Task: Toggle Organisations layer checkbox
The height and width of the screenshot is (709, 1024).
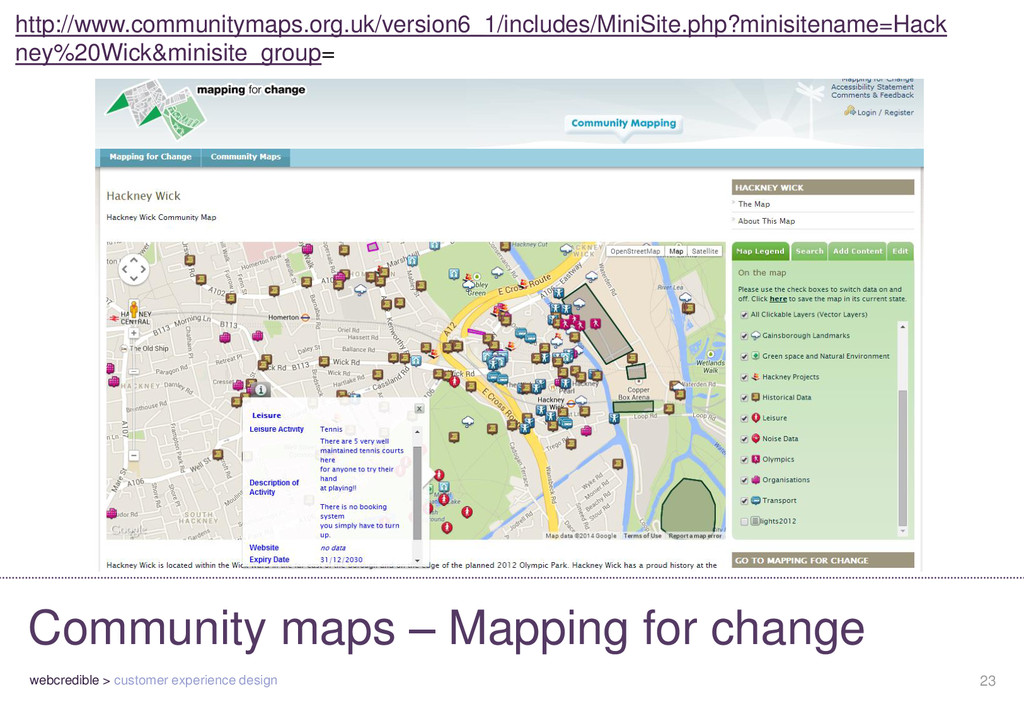Action: coord(744,481)
